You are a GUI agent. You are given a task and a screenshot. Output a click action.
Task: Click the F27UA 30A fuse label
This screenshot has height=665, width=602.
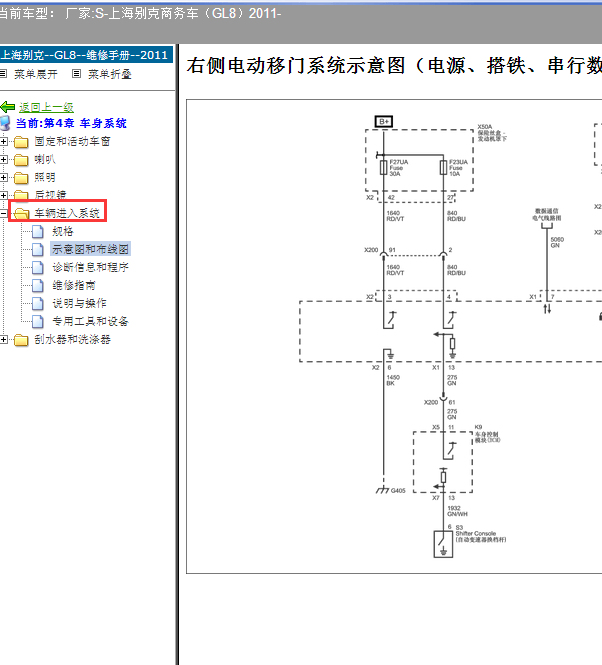click(398, 168)
